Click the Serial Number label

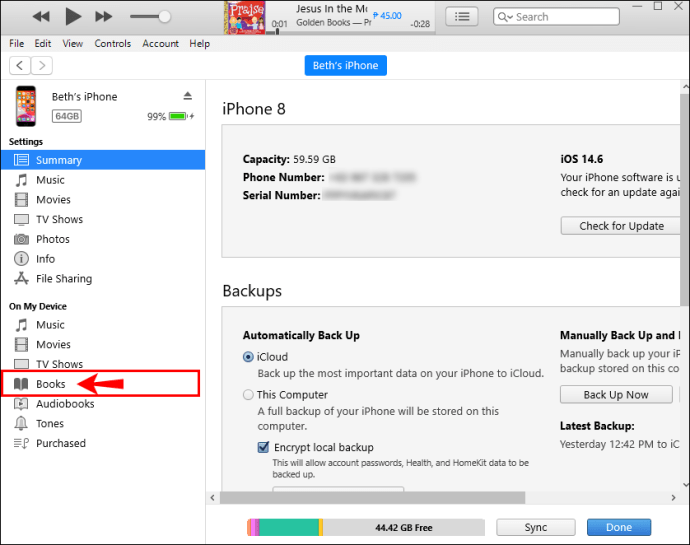click(282, 195)
